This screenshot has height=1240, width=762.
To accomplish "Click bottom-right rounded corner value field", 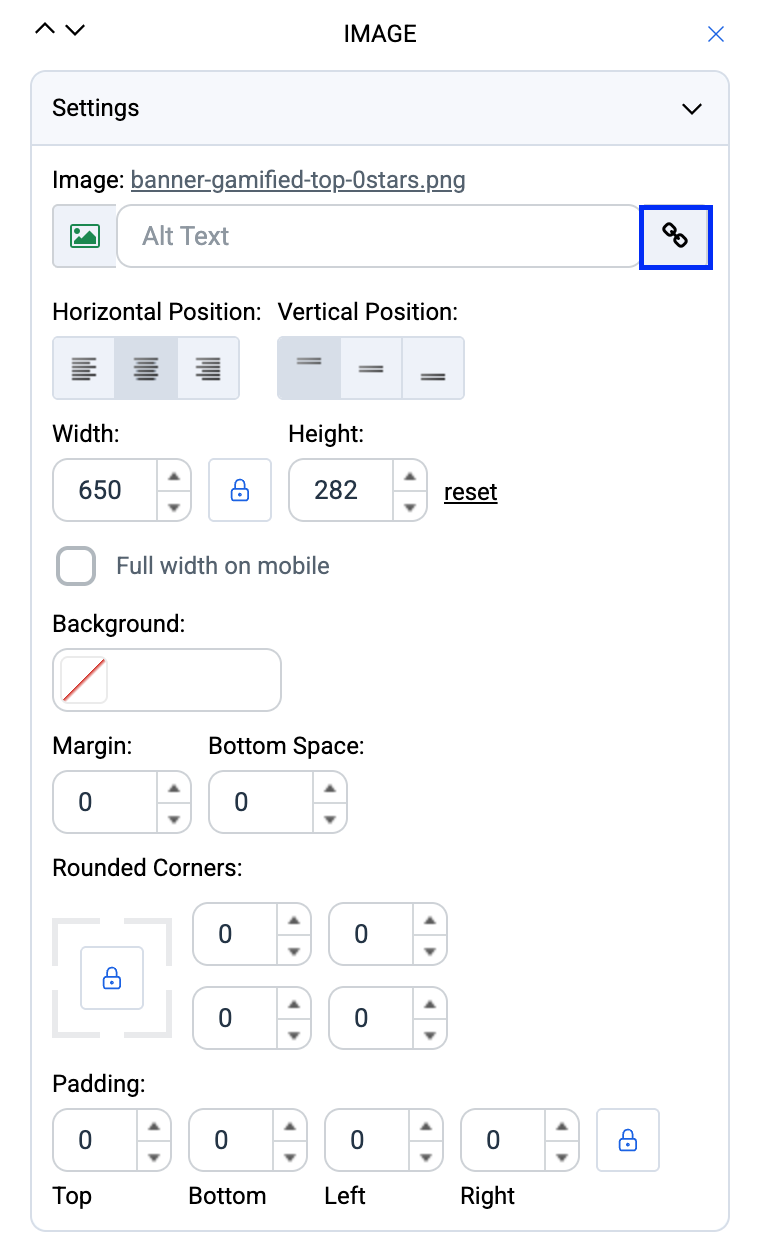I will [371, 1018].
